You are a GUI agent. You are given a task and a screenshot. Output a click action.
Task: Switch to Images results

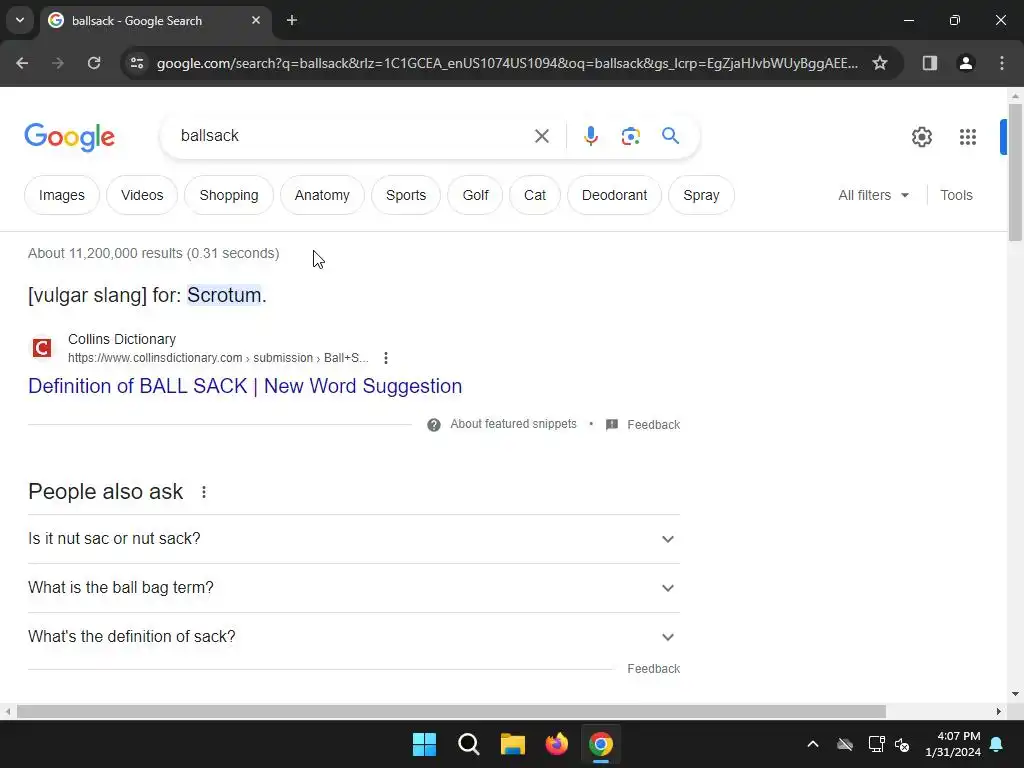tap(61, 195)
